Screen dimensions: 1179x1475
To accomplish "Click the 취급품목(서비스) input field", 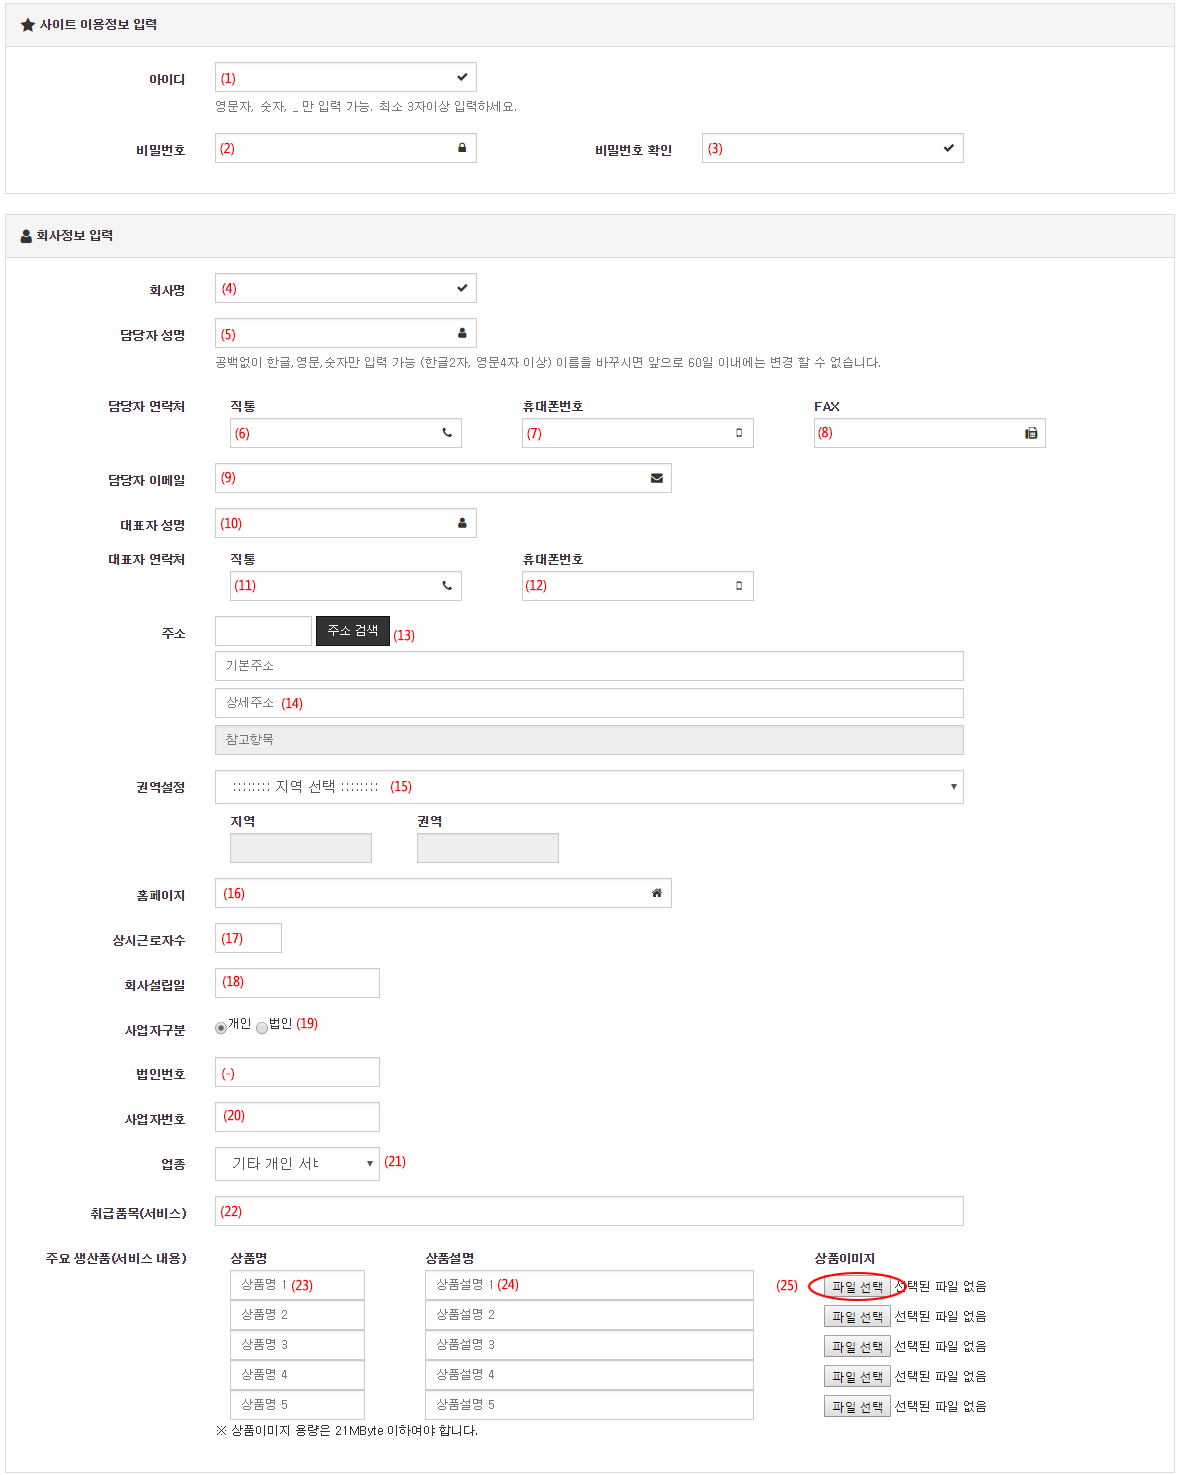I will (x=589, y=1211).
